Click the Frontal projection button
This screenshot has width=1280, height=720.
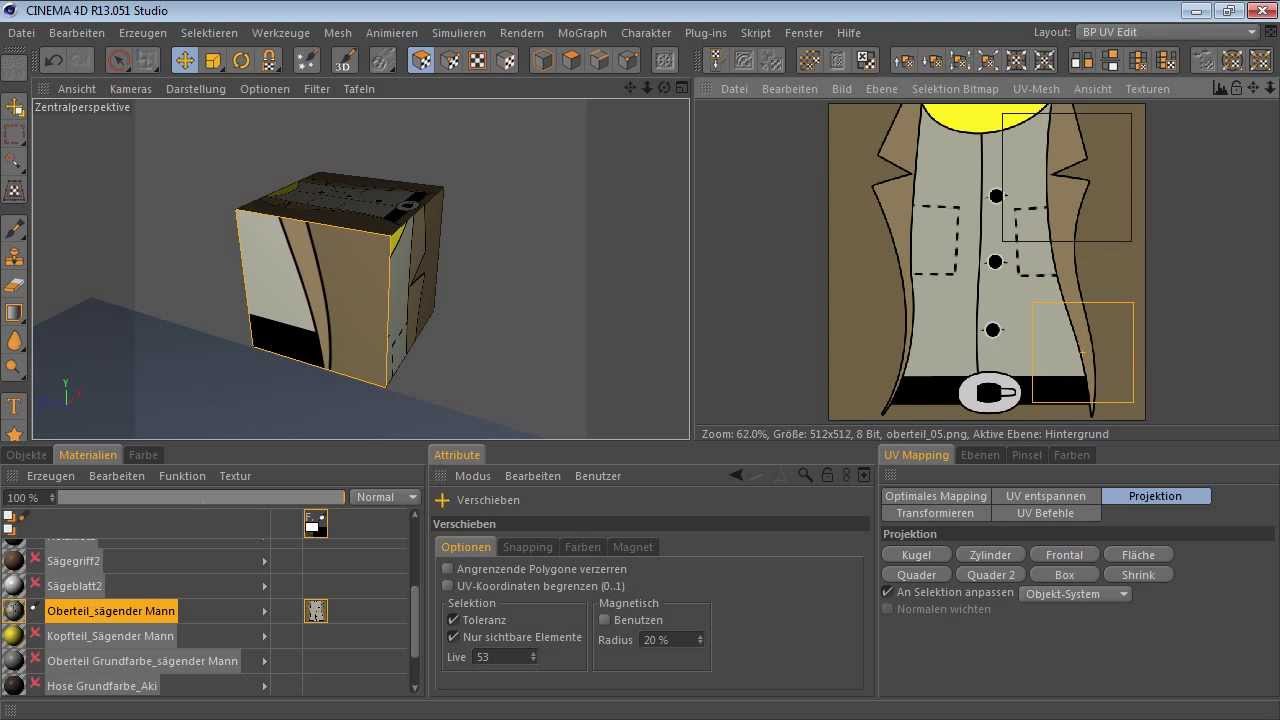[x=1064, y=555]
